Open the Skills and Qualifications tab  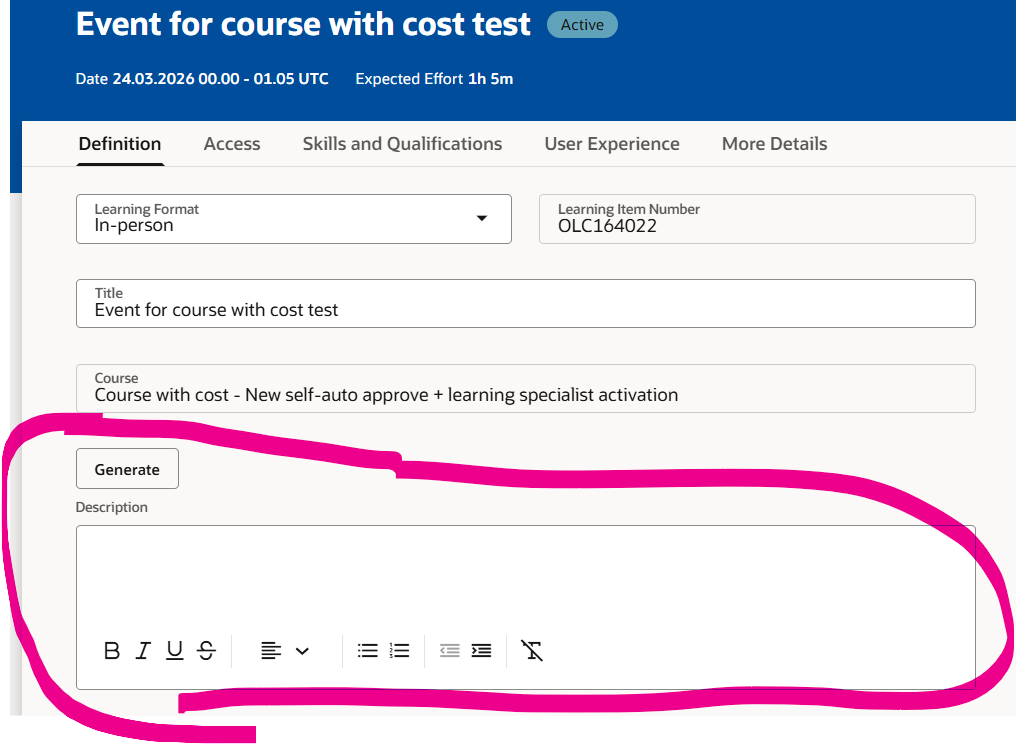pyautogui.click(x=402, y=144)
